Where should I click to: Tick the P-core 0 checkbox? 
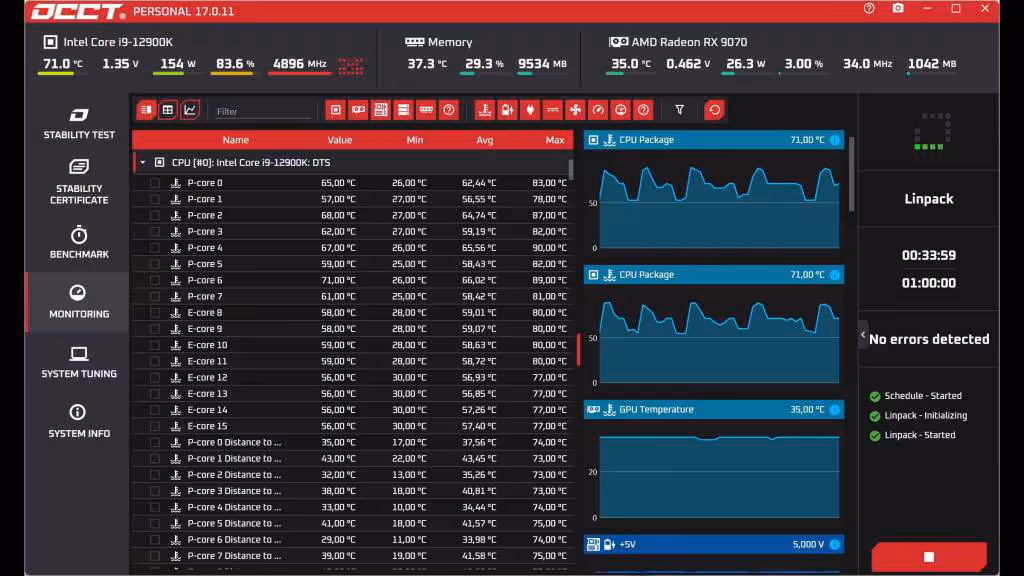click(155, 183)
